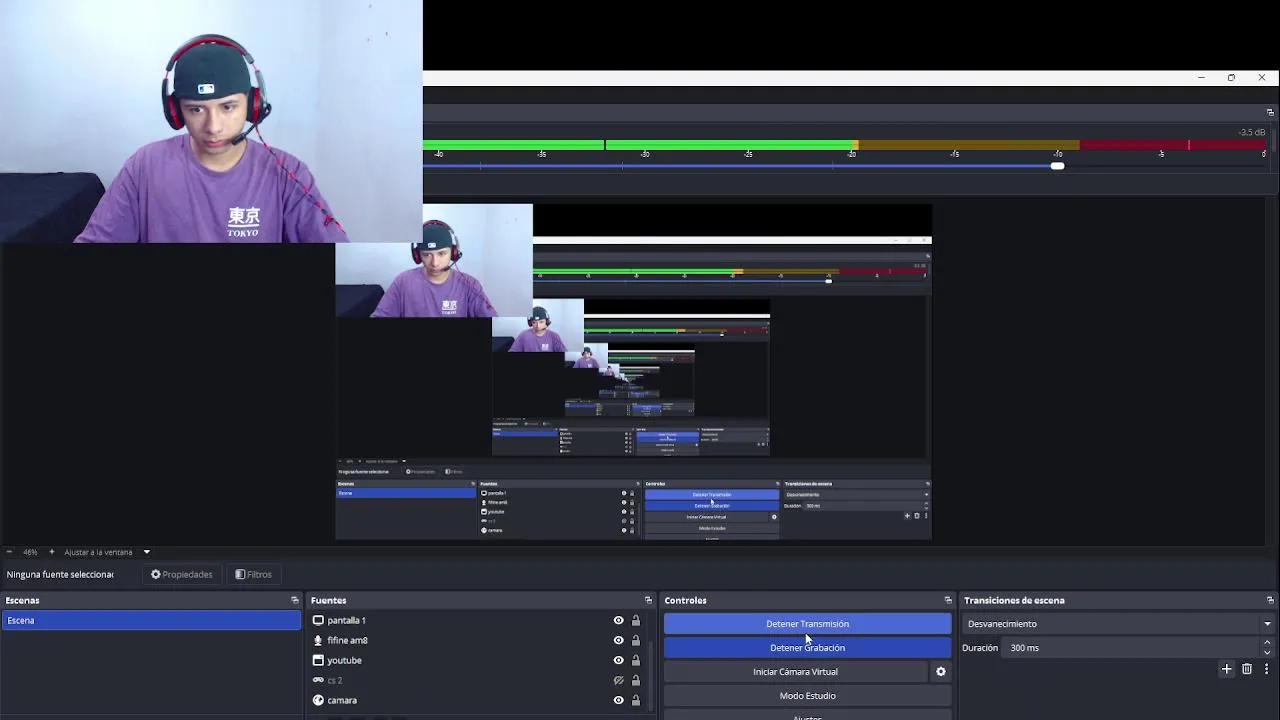This screenshot has width=1280, height=720.
Task: Open Propiedades for the source
Action: point(181,574)
